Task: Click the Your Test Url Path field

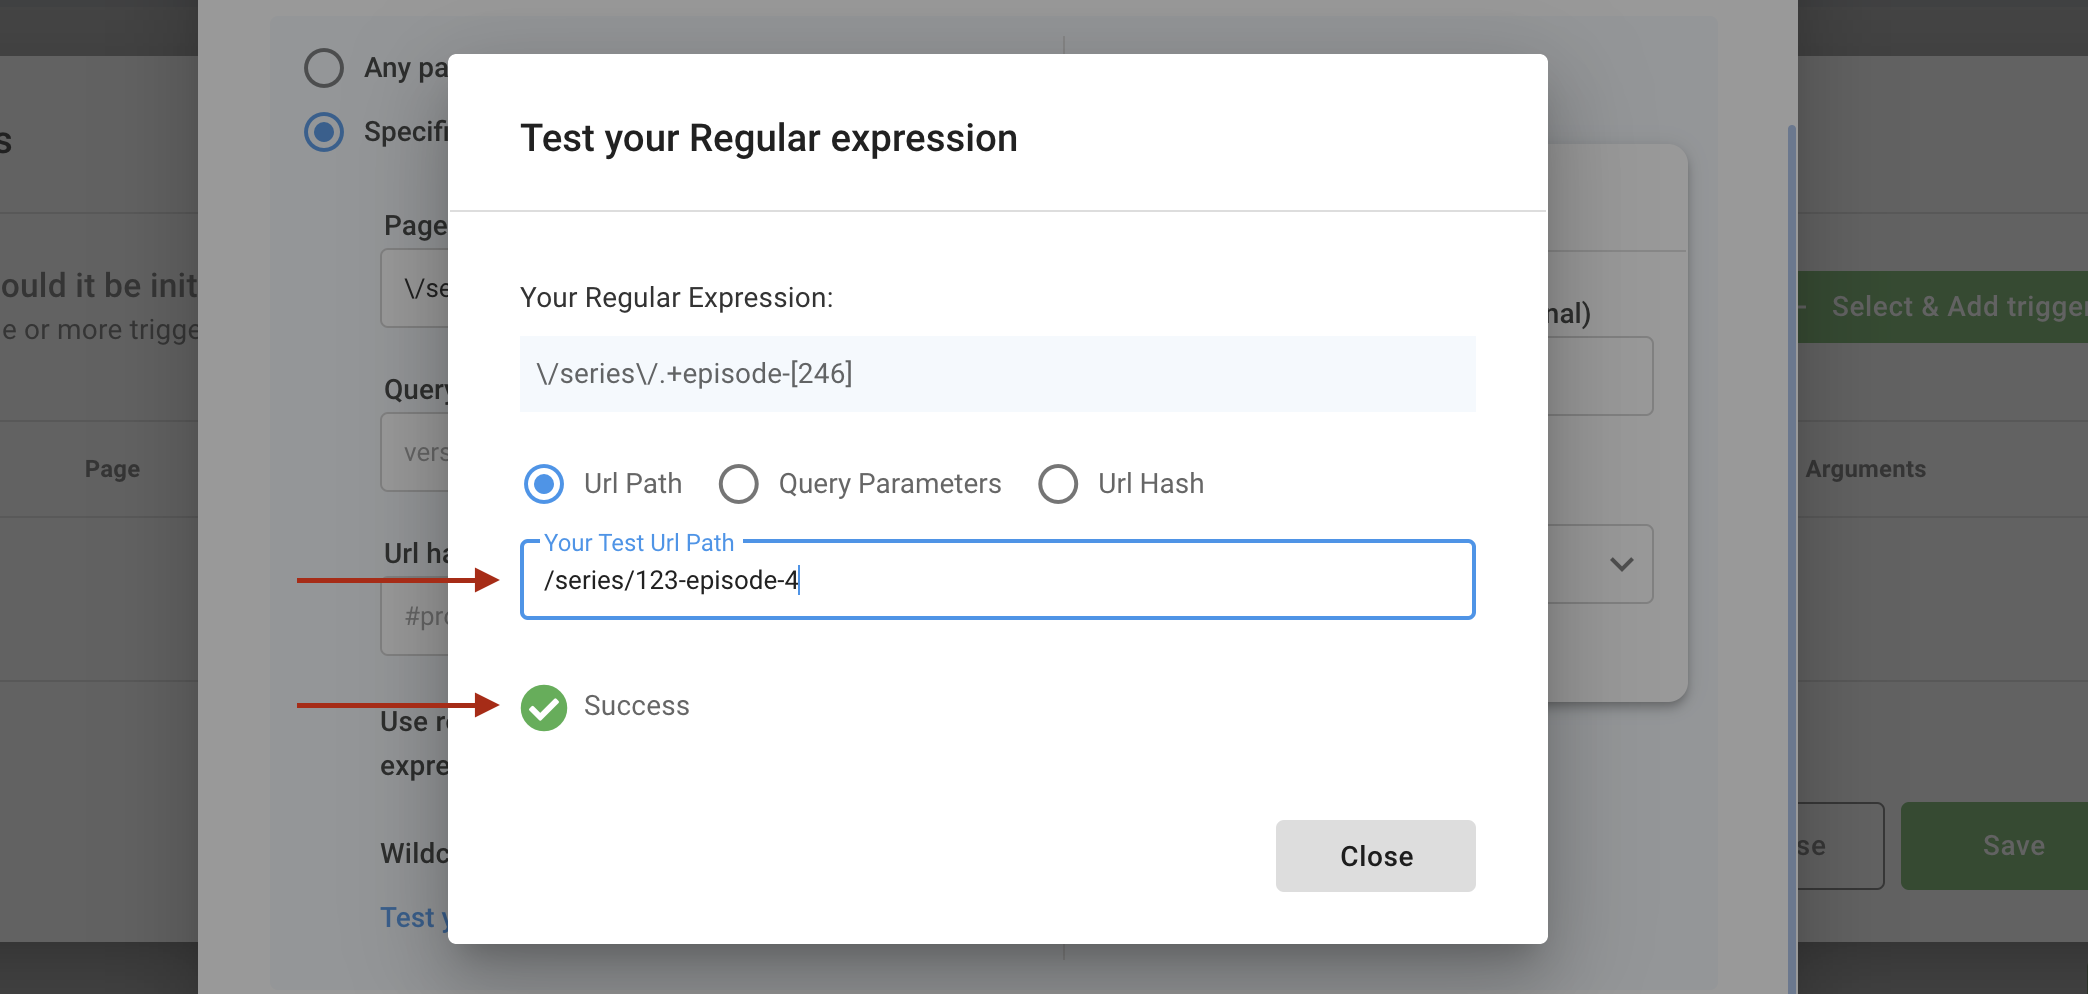Action: click(998, 580)
